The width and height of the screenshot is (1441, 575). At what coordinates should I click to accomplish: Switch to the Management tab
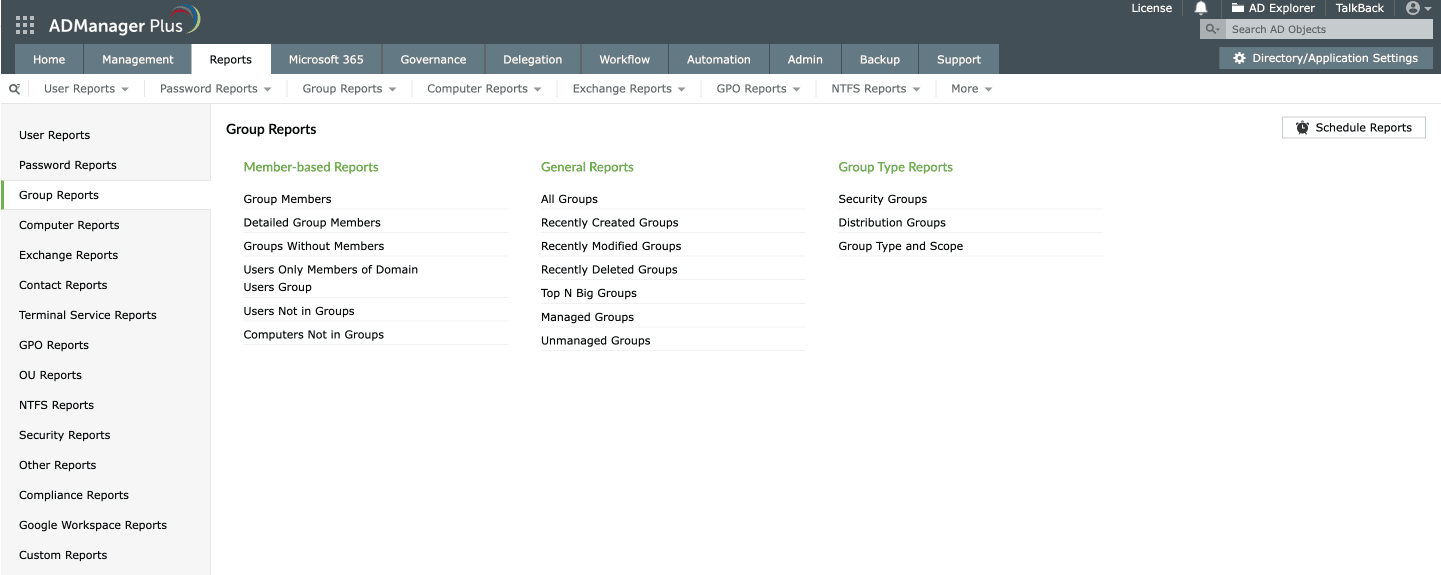click(x=138, y=59)
